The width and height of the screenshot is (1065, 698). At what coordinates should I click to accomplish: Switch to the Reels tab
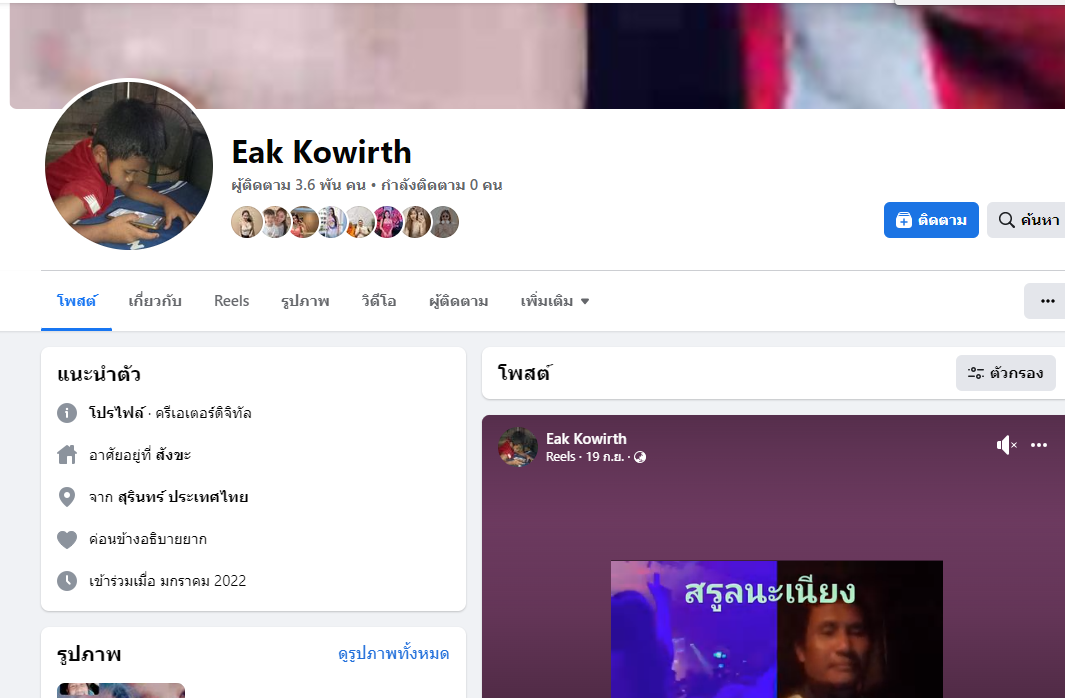(232, 301)
